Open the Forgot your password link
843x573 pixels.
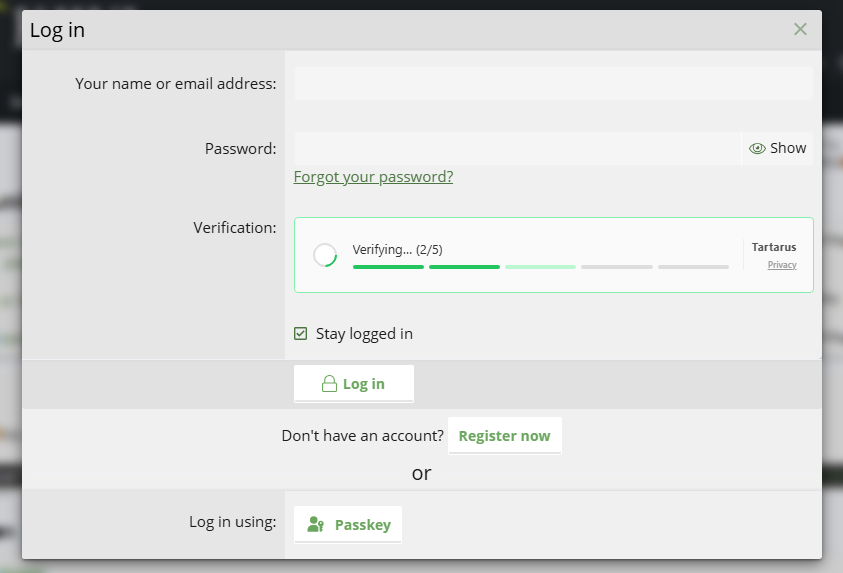pos(373,177)
